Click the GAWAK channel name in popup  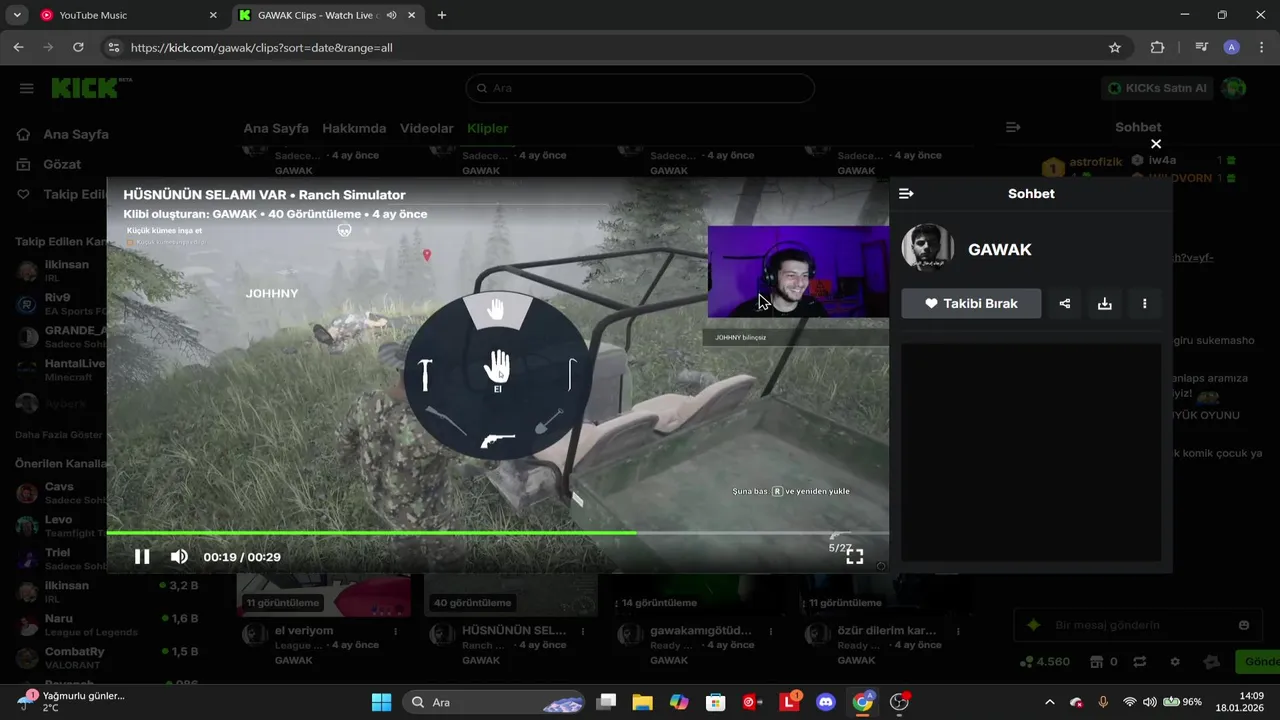(x=999, y=250)
